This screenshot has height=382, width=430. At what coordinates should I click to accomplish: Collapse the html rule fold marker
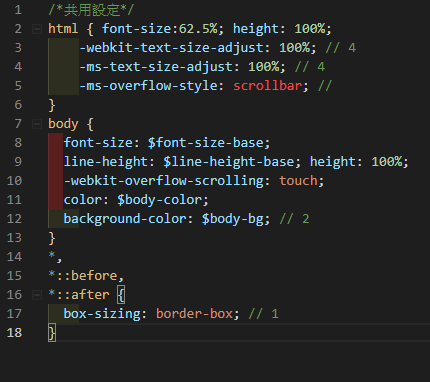point(37,29)
